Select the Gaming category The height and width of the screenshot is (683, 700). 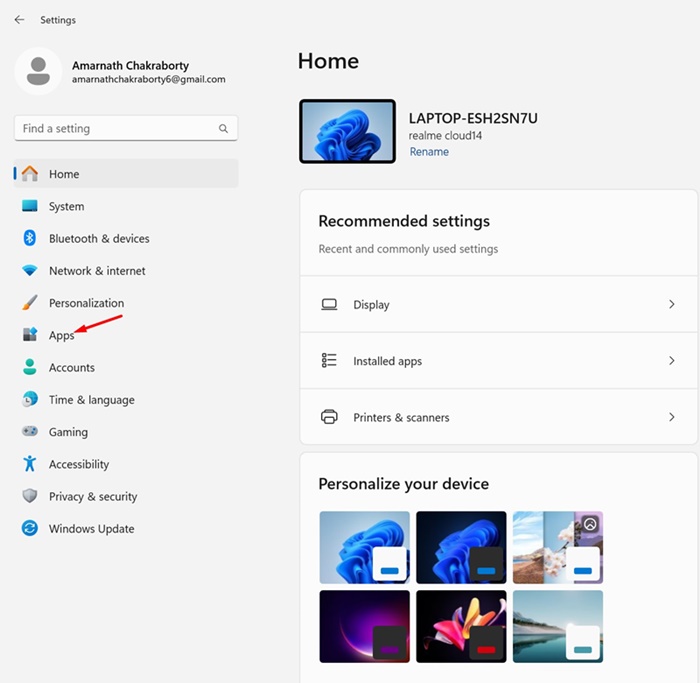[68, 432]
